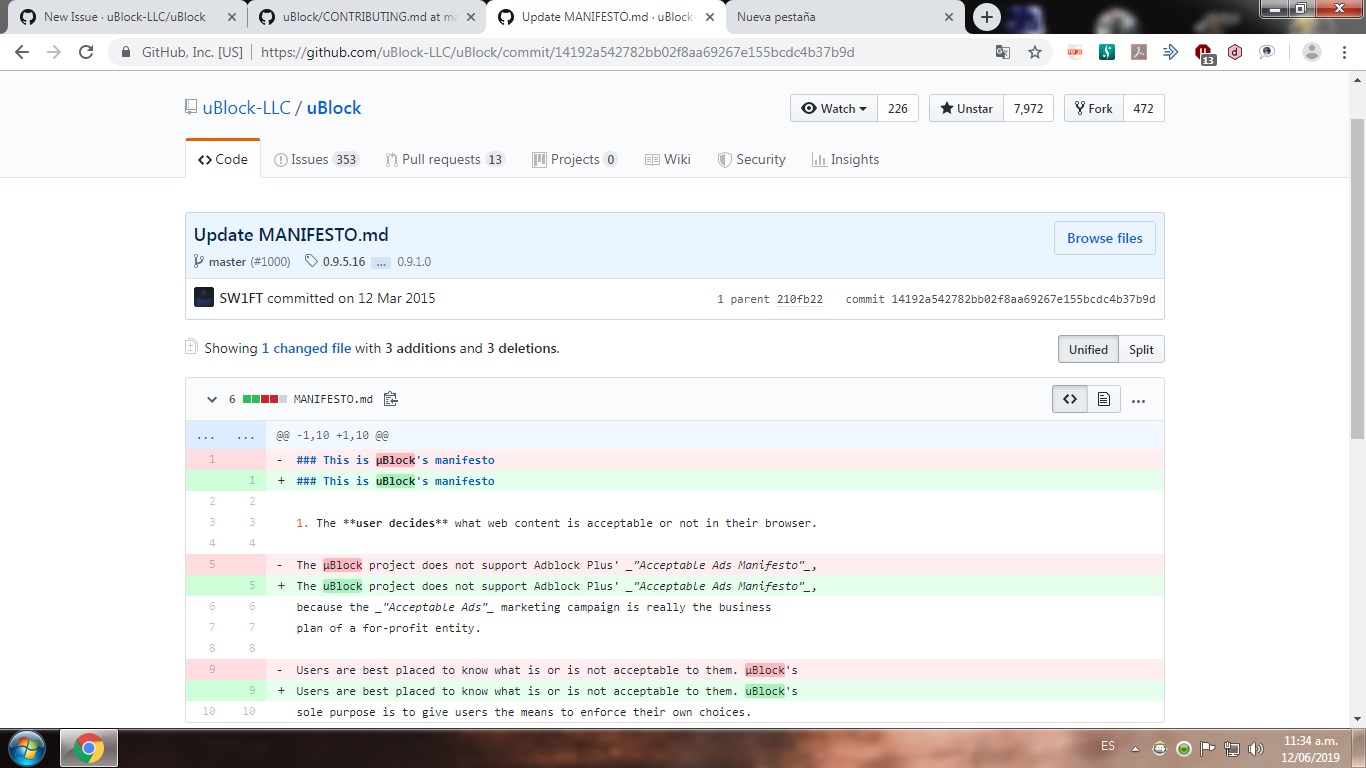Click the changed-file icon near Showing 1 changed file
The height and width of the screenshot is (768, 1366).
pos(190,348)
